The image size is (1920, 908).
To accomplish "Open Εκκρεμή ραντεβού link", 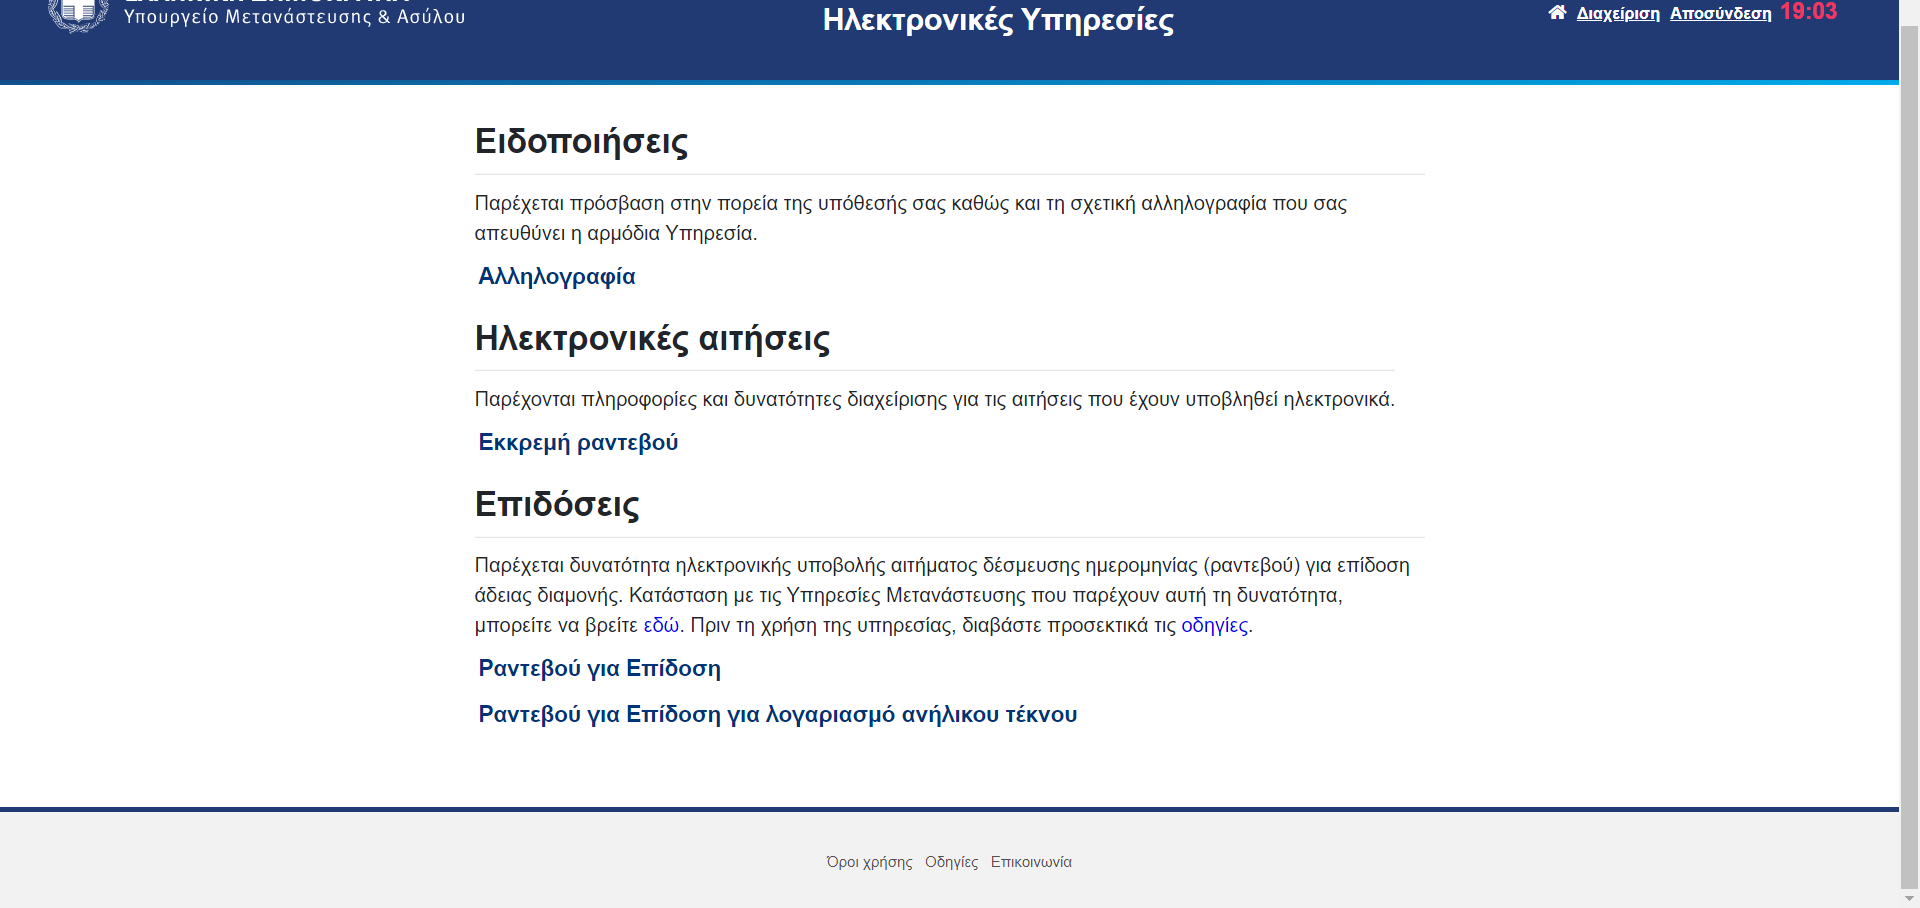I will [578, 442].
